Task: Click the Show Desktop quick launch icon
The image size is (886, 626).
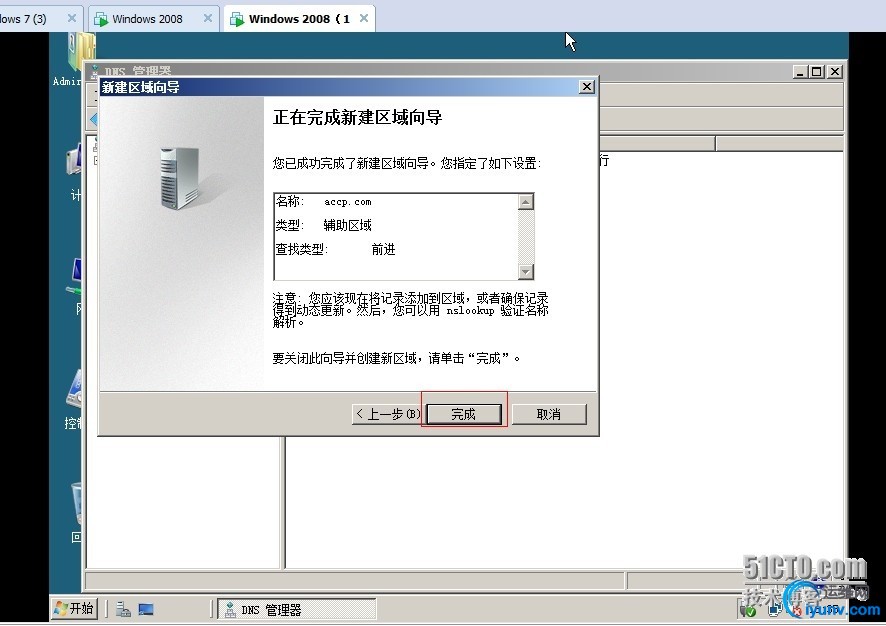Action: click(146, 609)
